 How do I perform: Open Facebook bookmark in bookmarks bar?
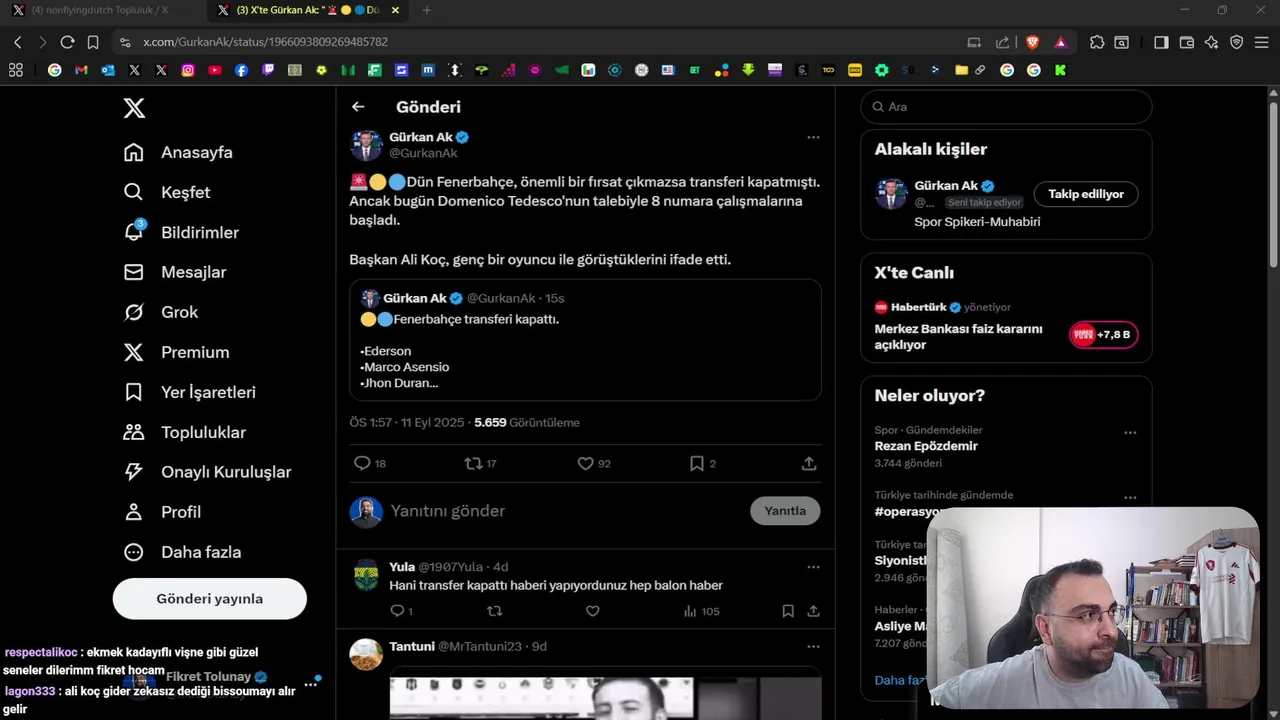(241, 70)
